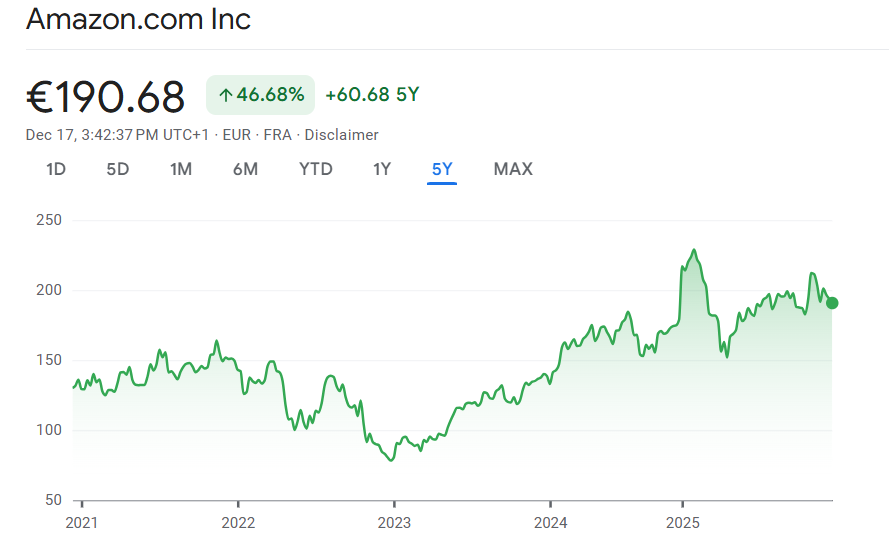Open the 1Y chart view
The height and width of the screenshot is (536, 889).
click(x=382, y=169)
